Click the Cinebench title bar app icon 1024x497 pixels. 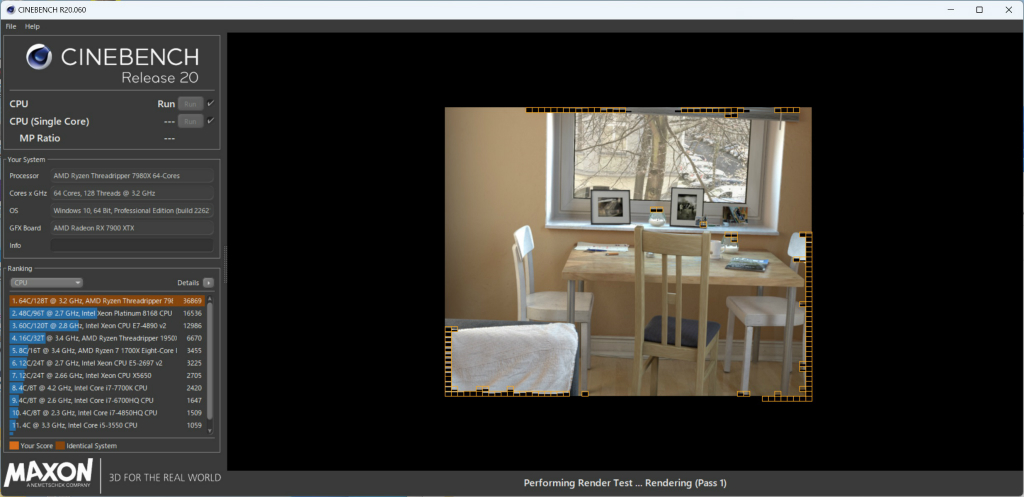click(10, 10)
